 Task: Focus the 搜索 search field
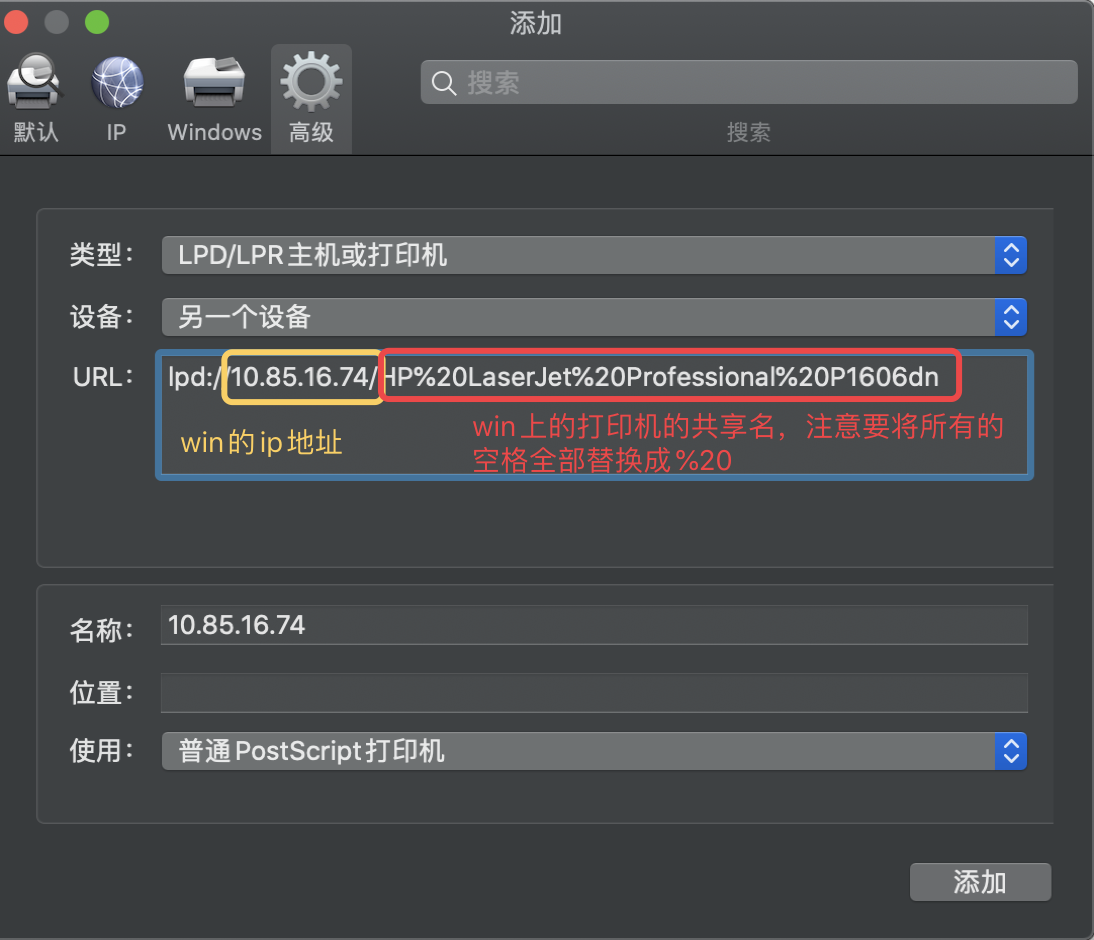[749, 82]
